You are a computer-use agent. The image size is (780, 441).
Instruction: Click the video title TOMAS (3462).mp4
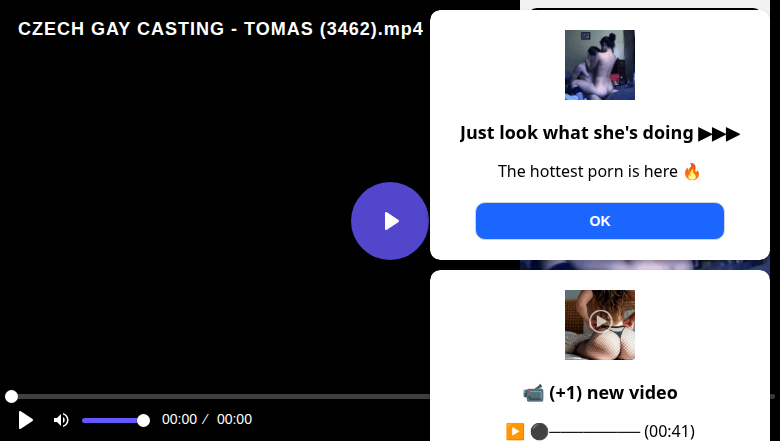pos(333,29)
